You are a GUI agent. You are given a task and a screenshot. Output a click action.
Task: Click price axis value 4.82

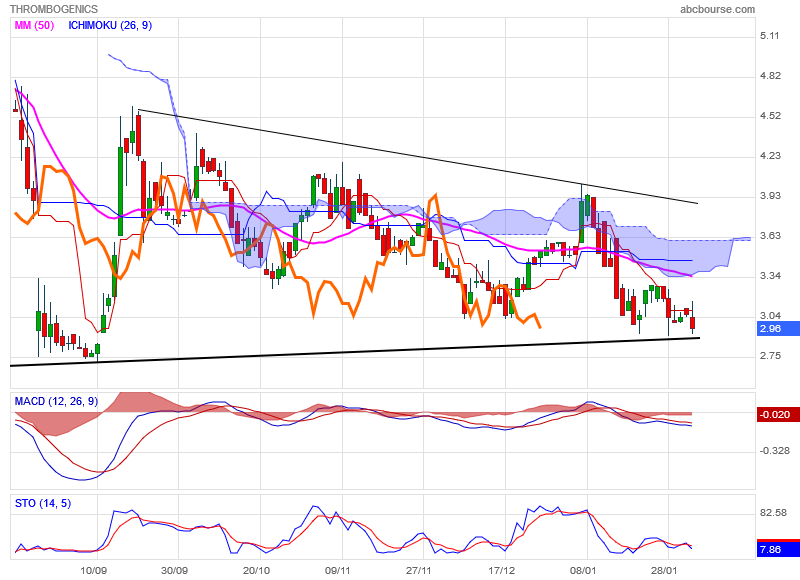pos(770,75)
